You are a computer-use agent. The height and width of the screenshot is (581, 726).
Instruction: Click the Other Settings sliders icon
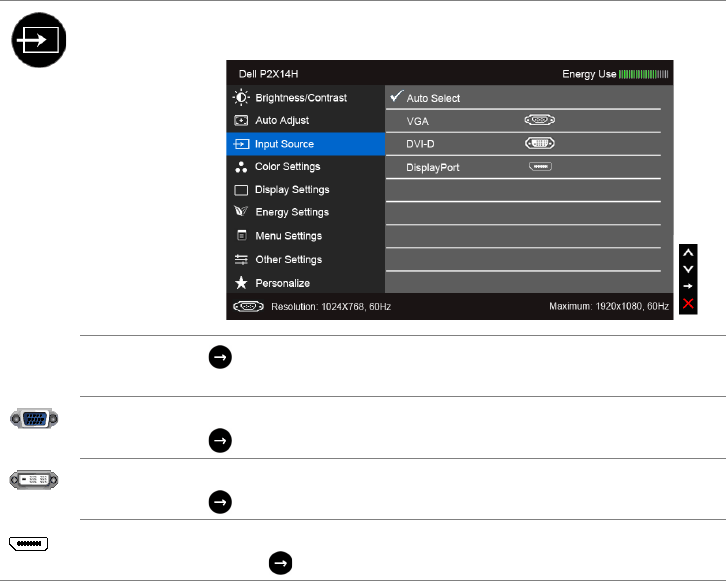tap(241, 259)
